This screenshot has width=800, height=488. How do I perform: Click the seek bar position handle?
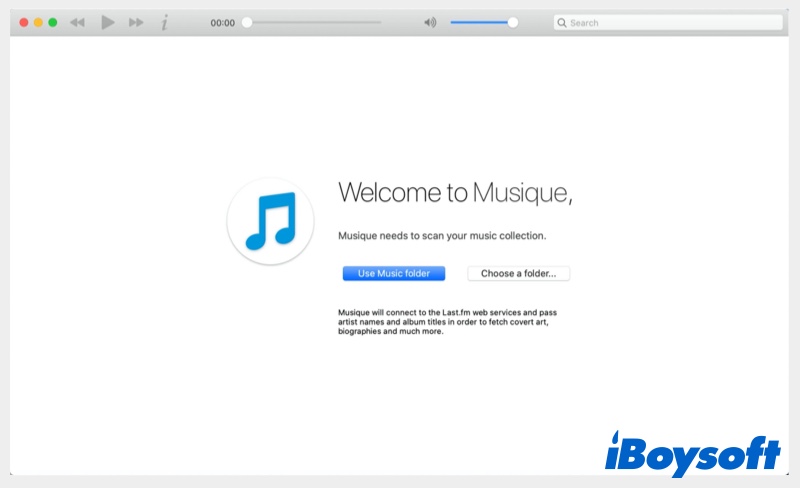coord(247,22)
